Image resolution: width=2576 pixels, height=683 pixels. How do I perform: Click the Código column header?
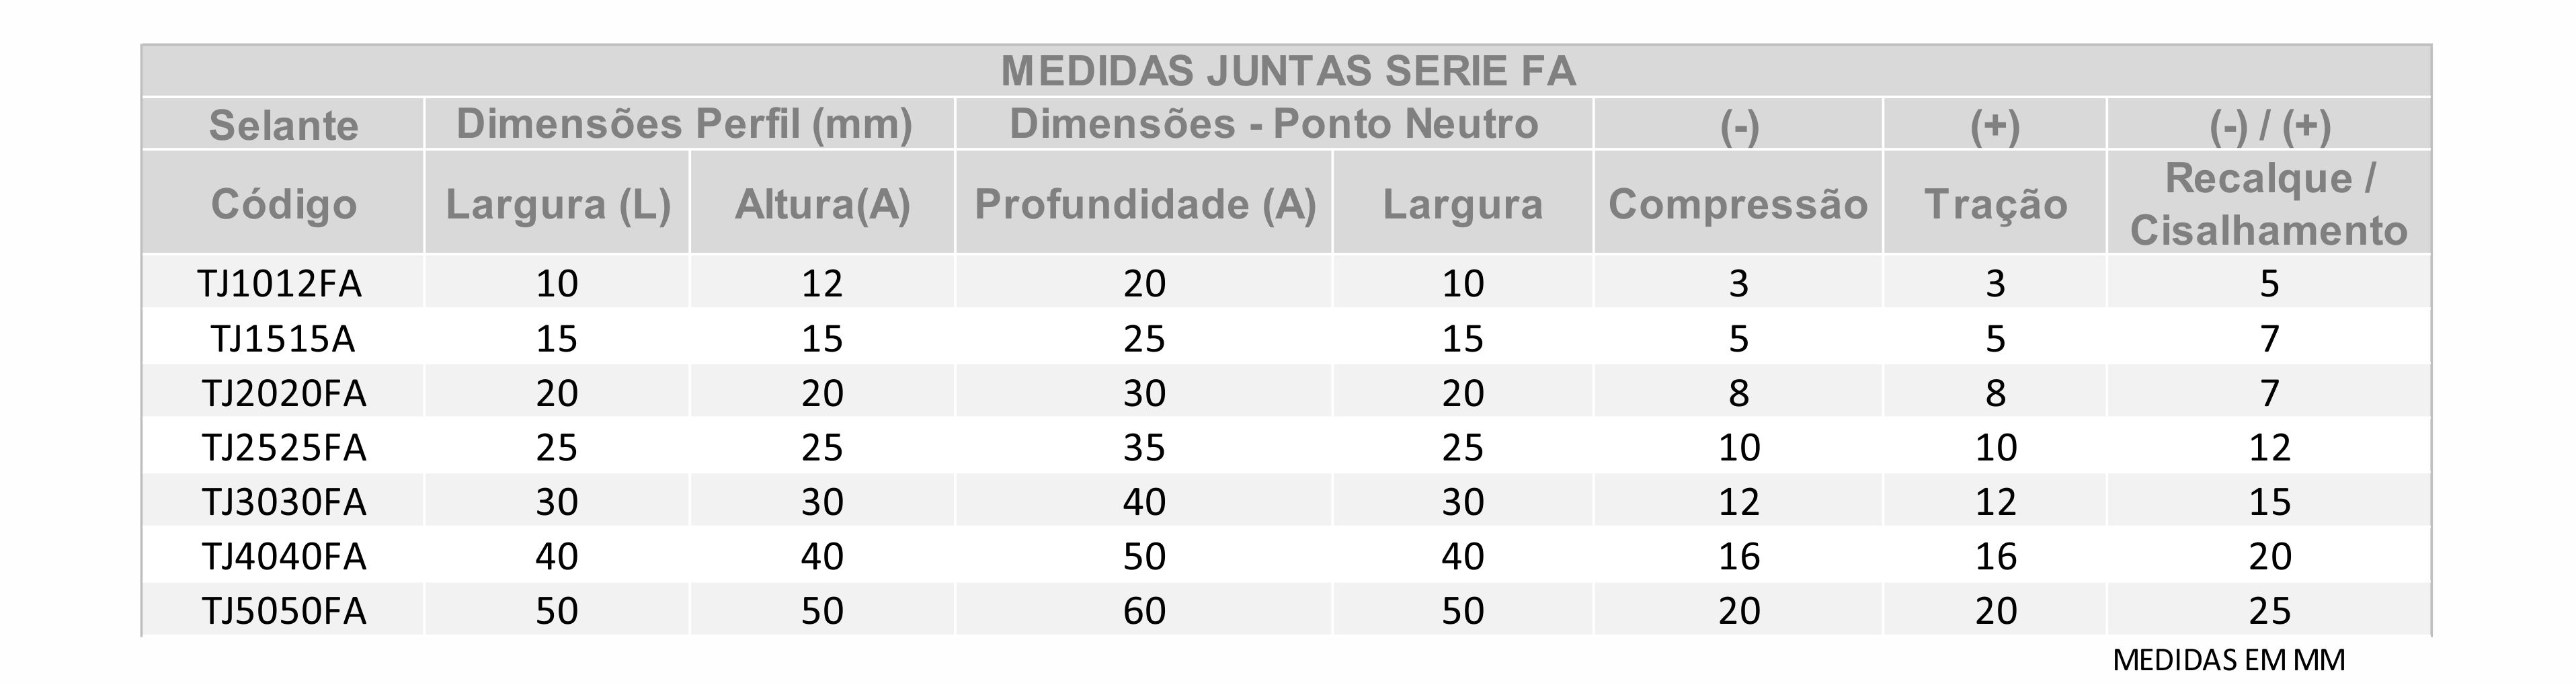(283, 203)
